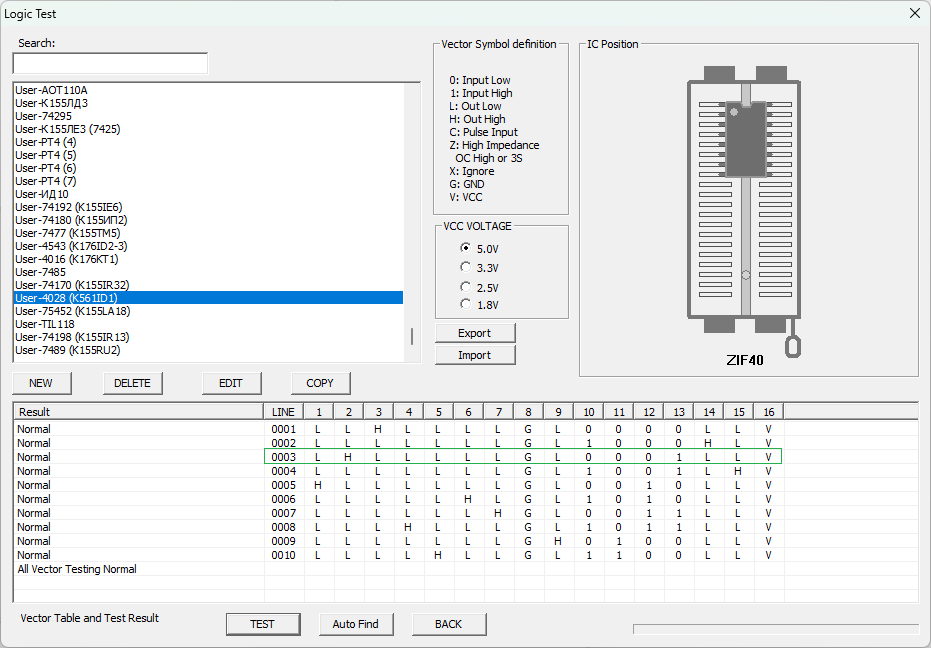This screenshot has height=648, width=931.
Task: Export the vector definitions
Action: [475, 333]
